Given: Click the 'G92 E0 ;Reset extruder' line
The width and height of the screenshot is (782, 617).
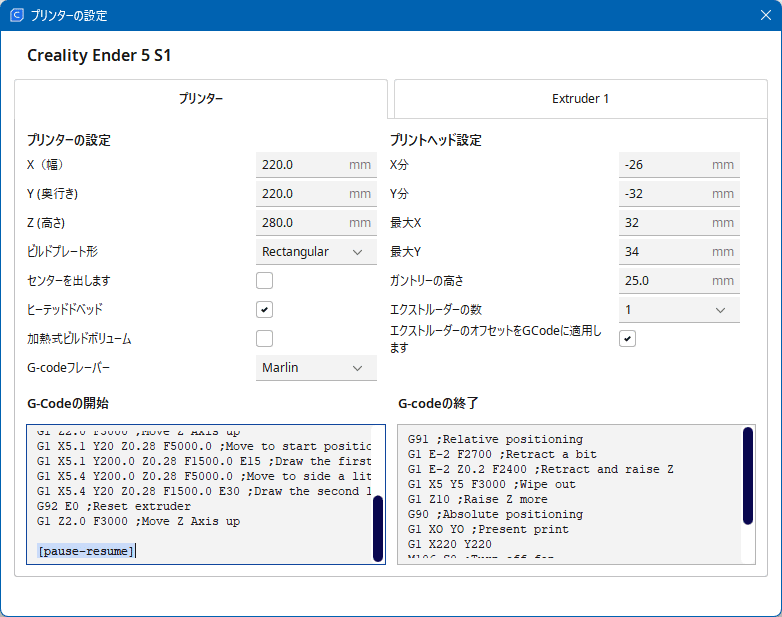Looking at the screenshot, I should point(114,506).
